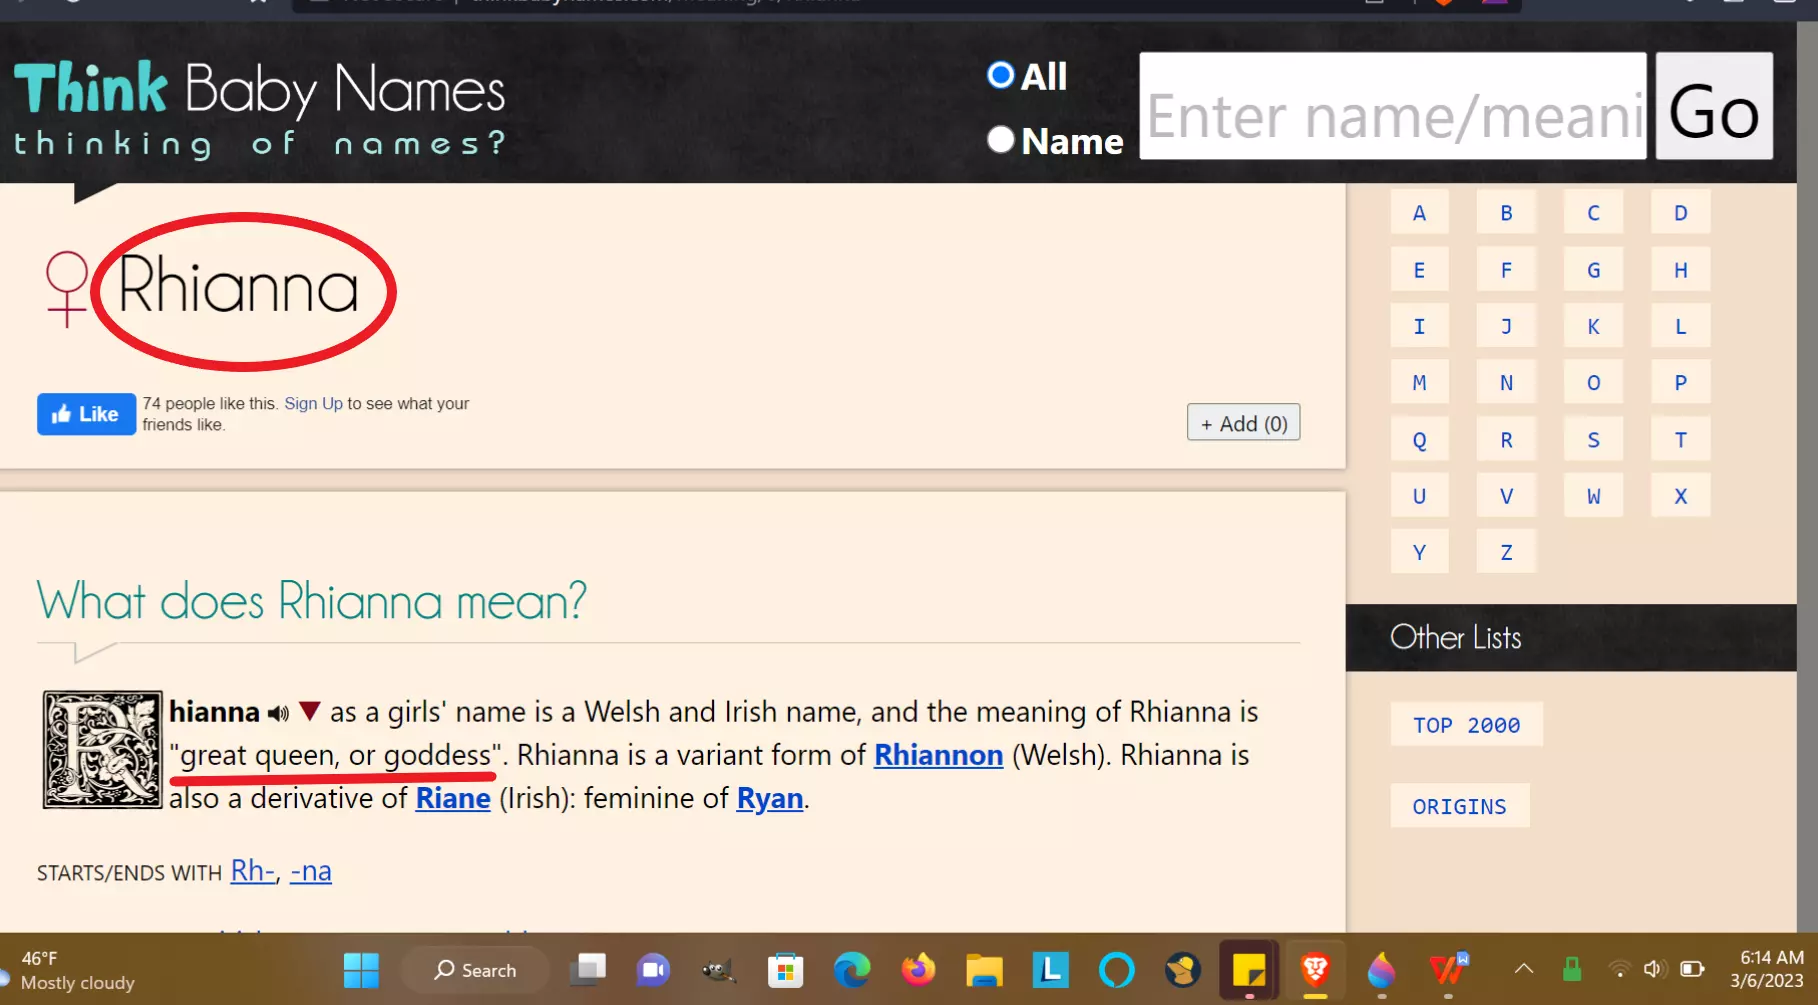This screenshot has height=1005, width=1818.
Task: Click the Windows Start button
Action: (x=361, y=970)
